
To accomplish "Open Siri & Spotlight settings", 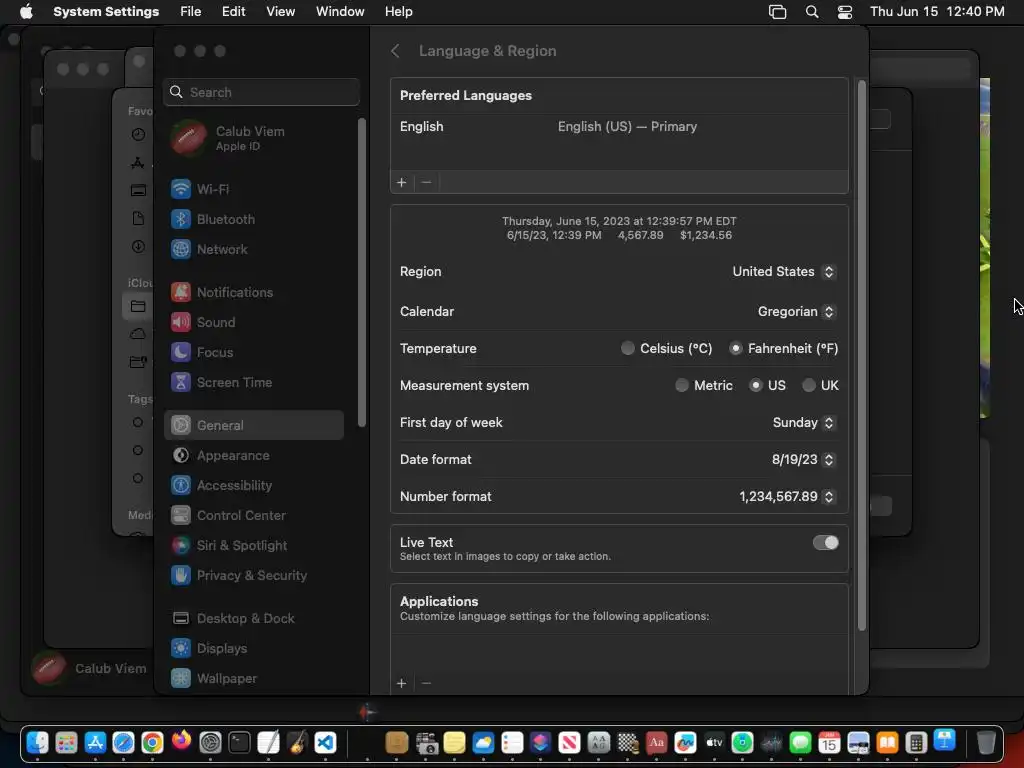I will (x=253, y=546).
